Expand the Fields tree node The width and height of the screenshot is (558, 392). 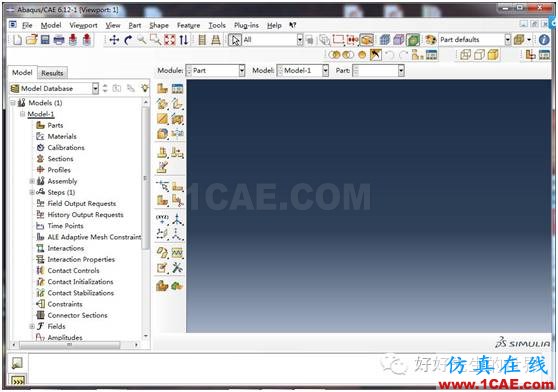(x=32, y=326)
